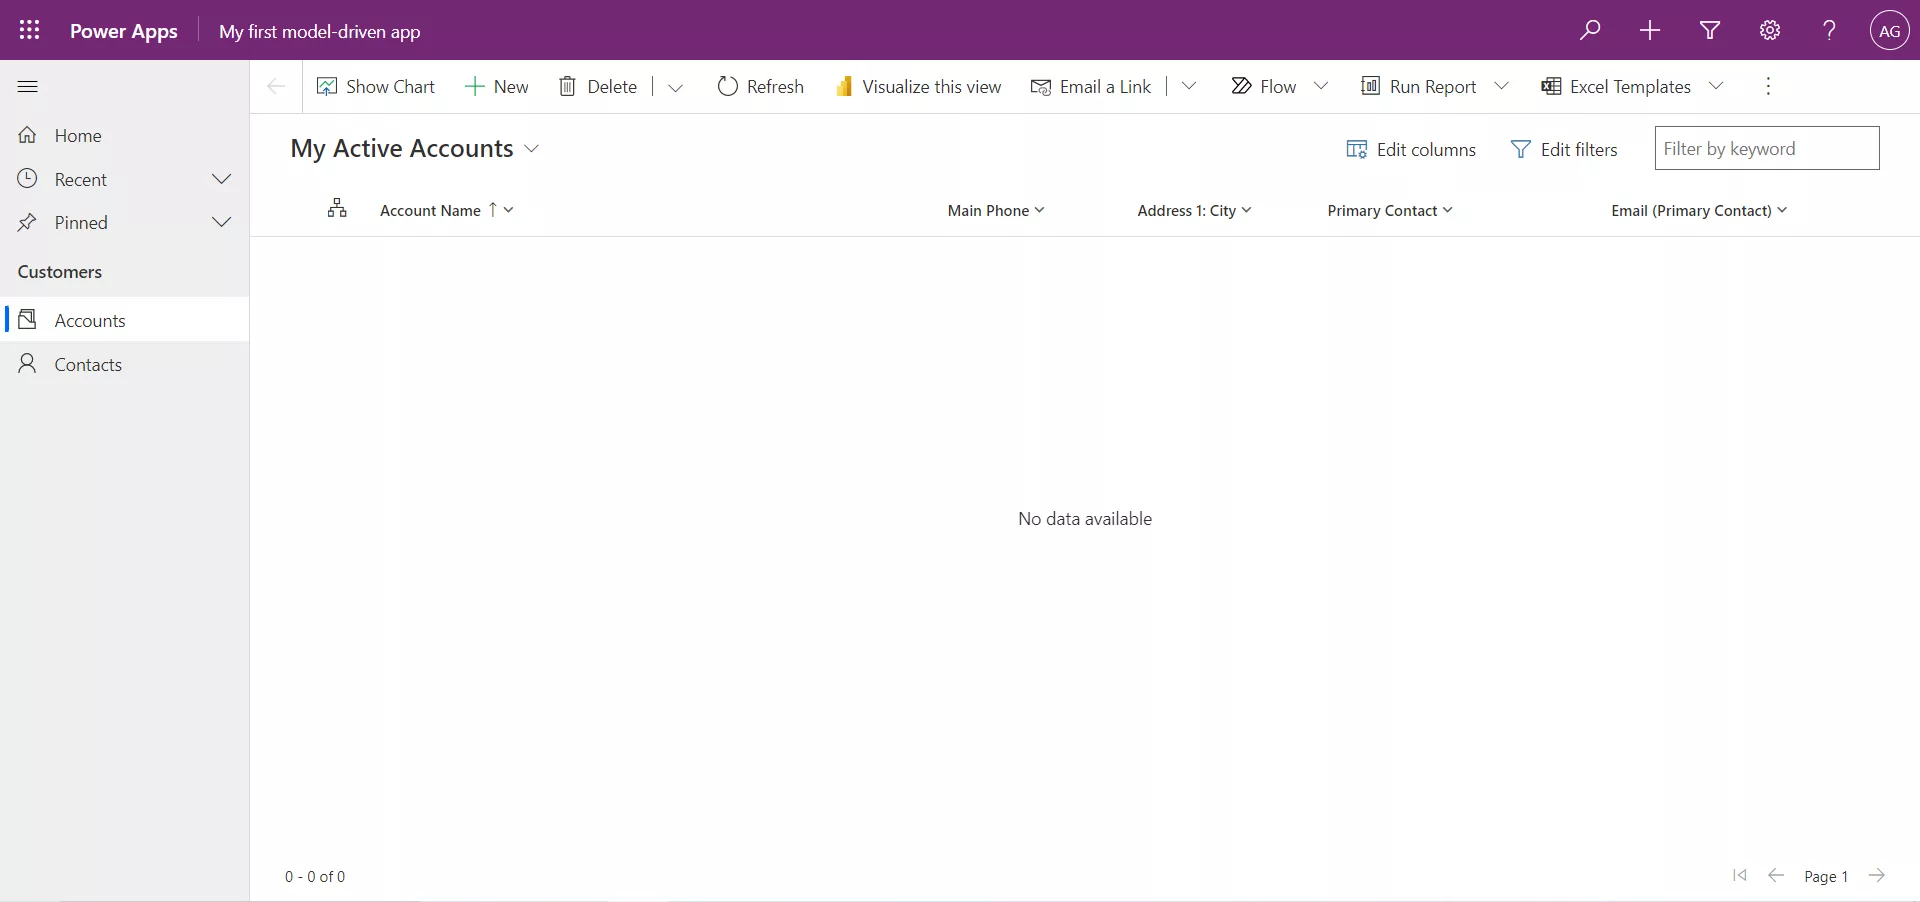The image size is (1920, 902).
Task: Refresh the accounts view
Action: (x=760, y=87)
